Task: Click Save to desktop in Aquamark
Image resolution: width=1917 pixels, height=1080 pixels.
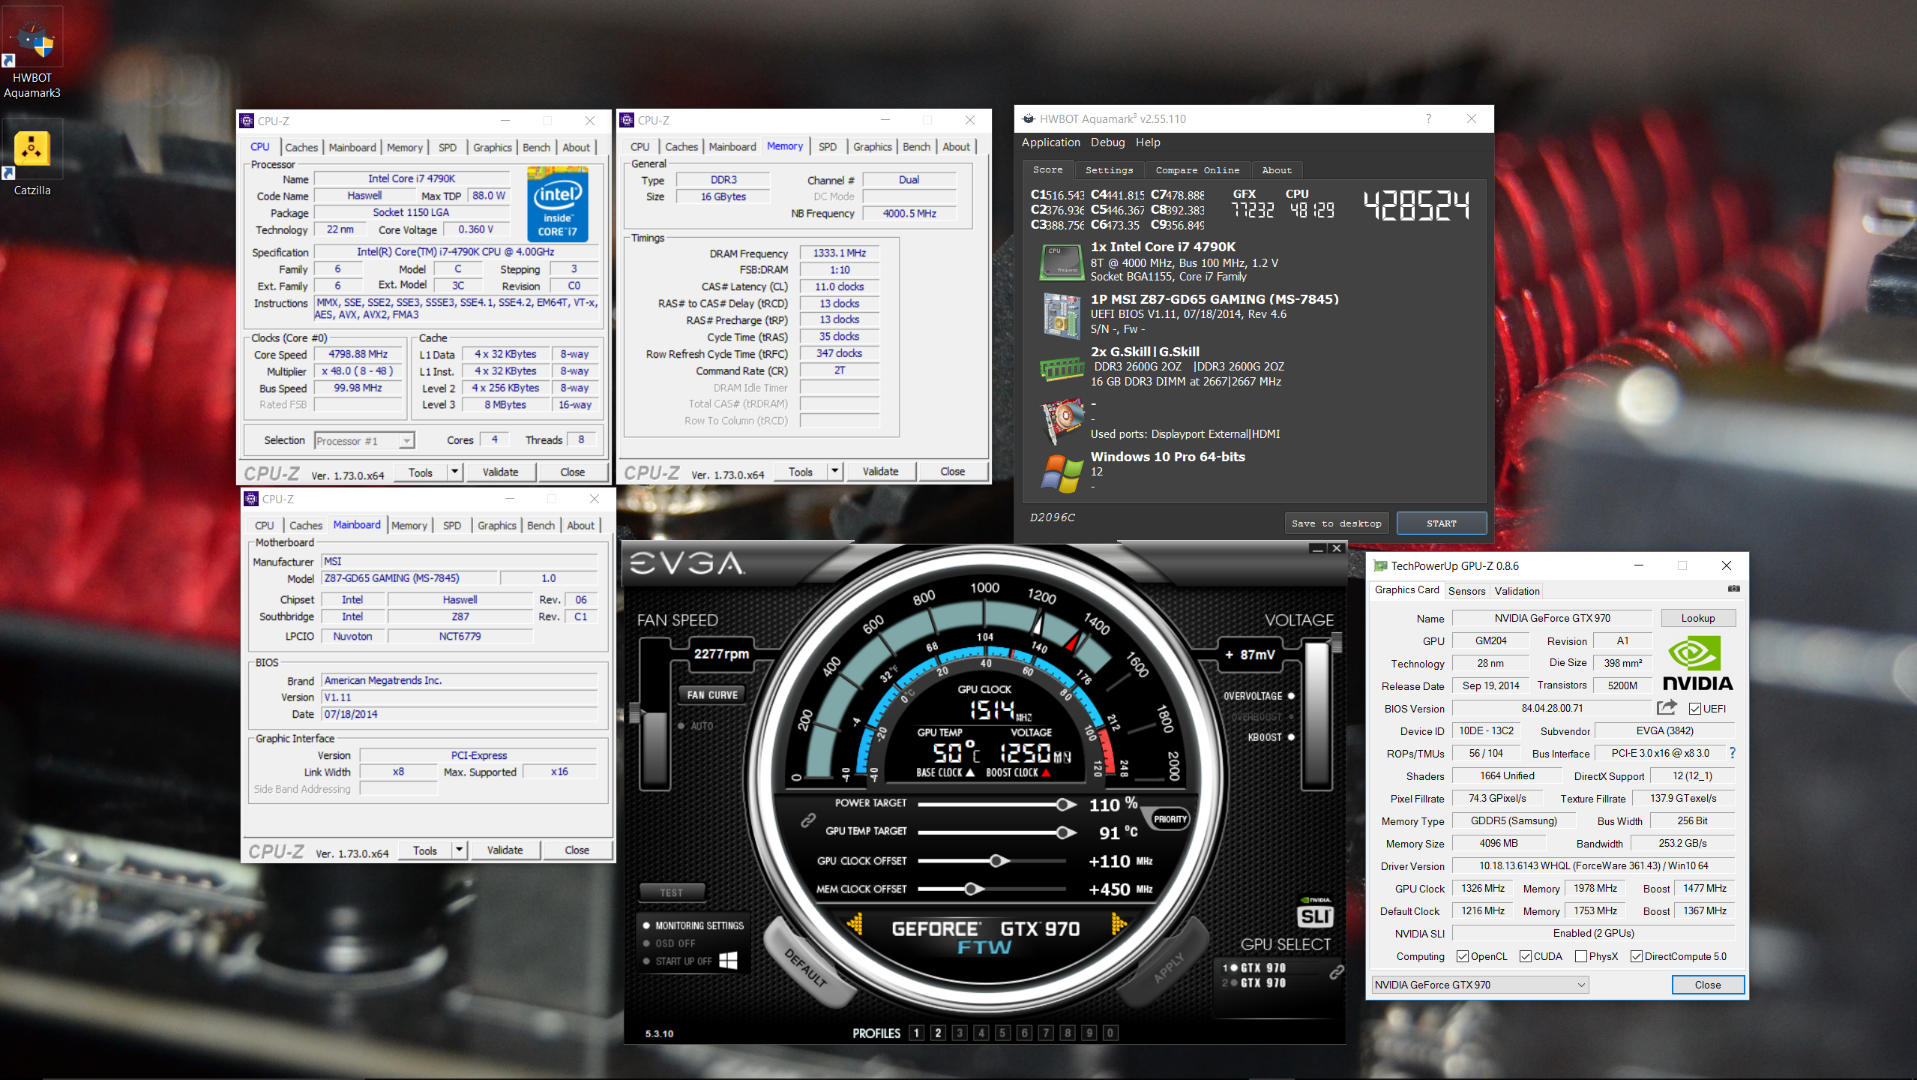Action: pos(1336,523)
